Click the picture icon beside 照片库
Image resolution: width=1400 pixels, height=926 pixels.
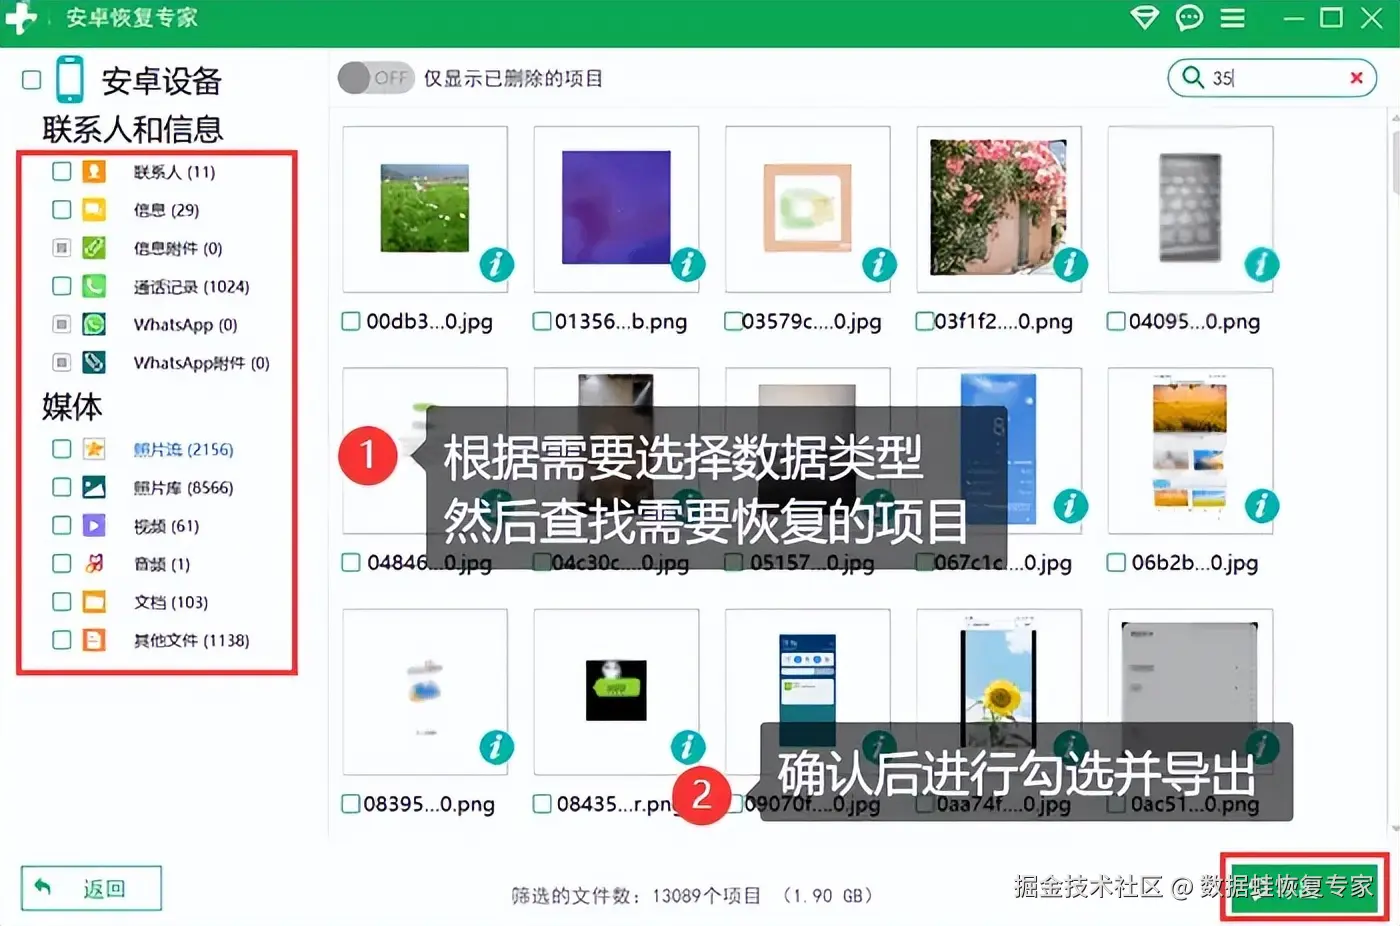click(94, 487)
